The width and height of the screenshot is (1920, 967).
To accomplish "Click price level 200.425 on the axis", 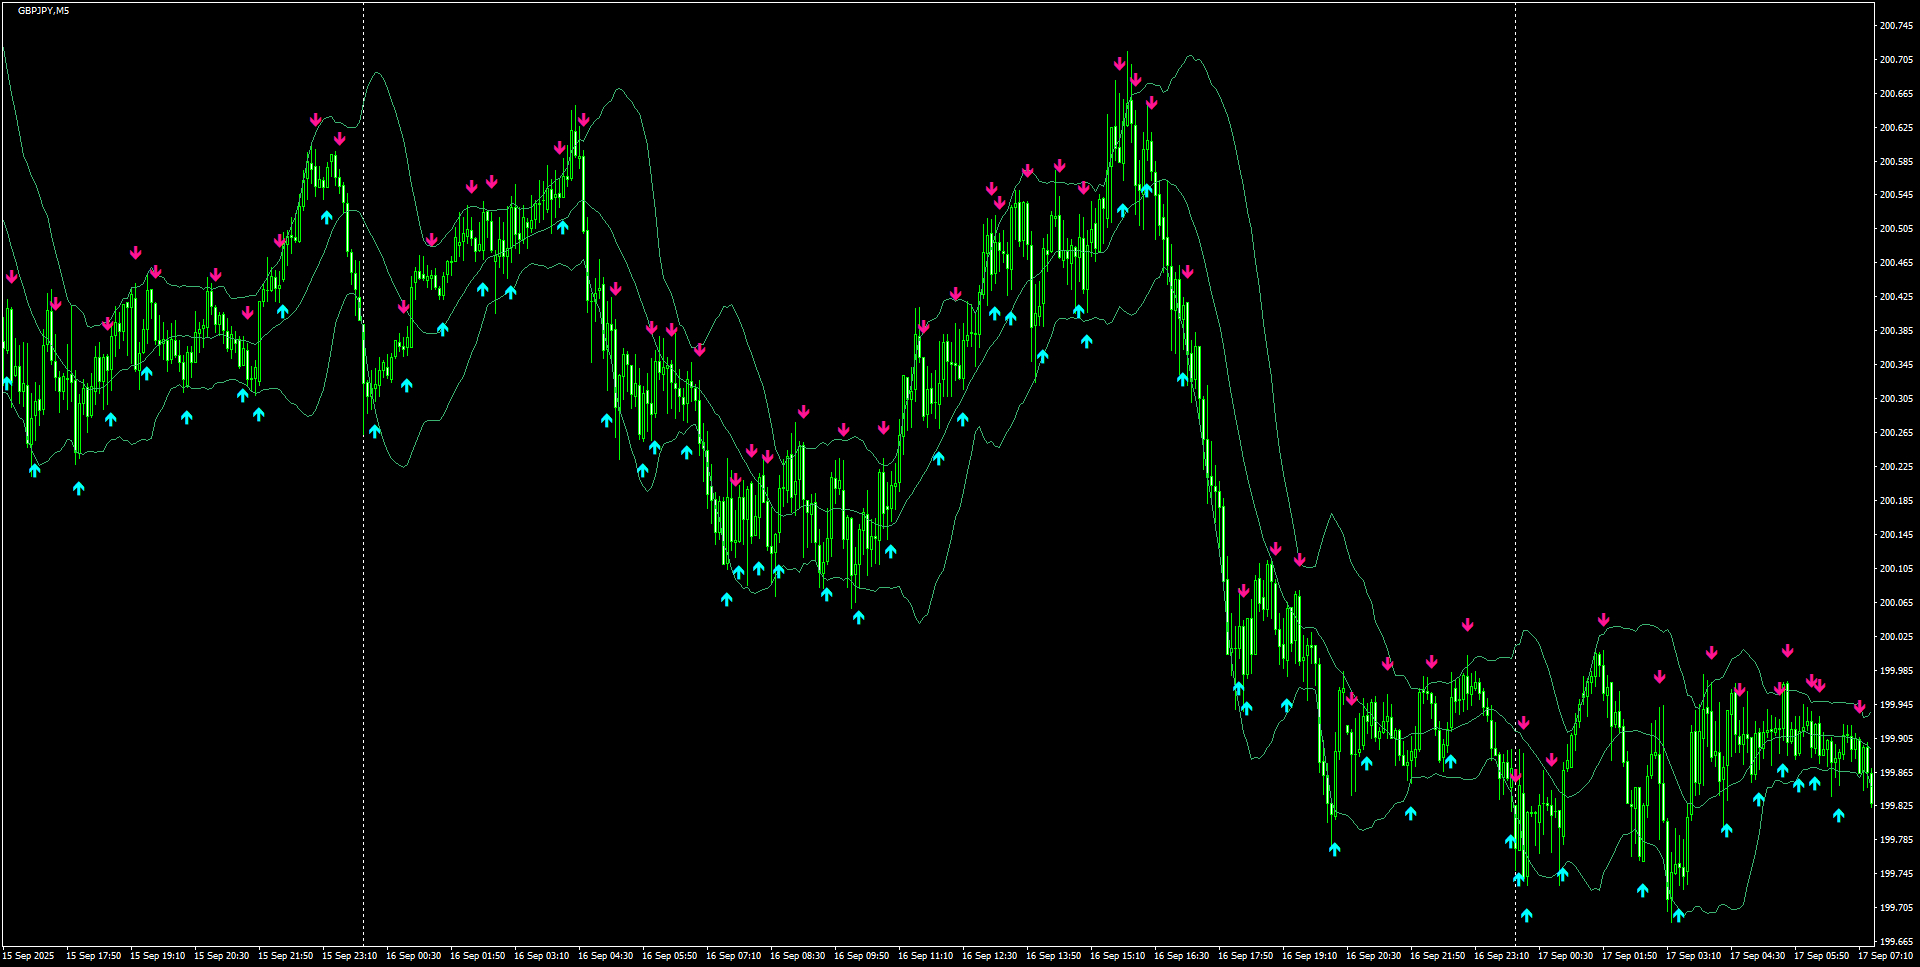I will click(1896, 297).
